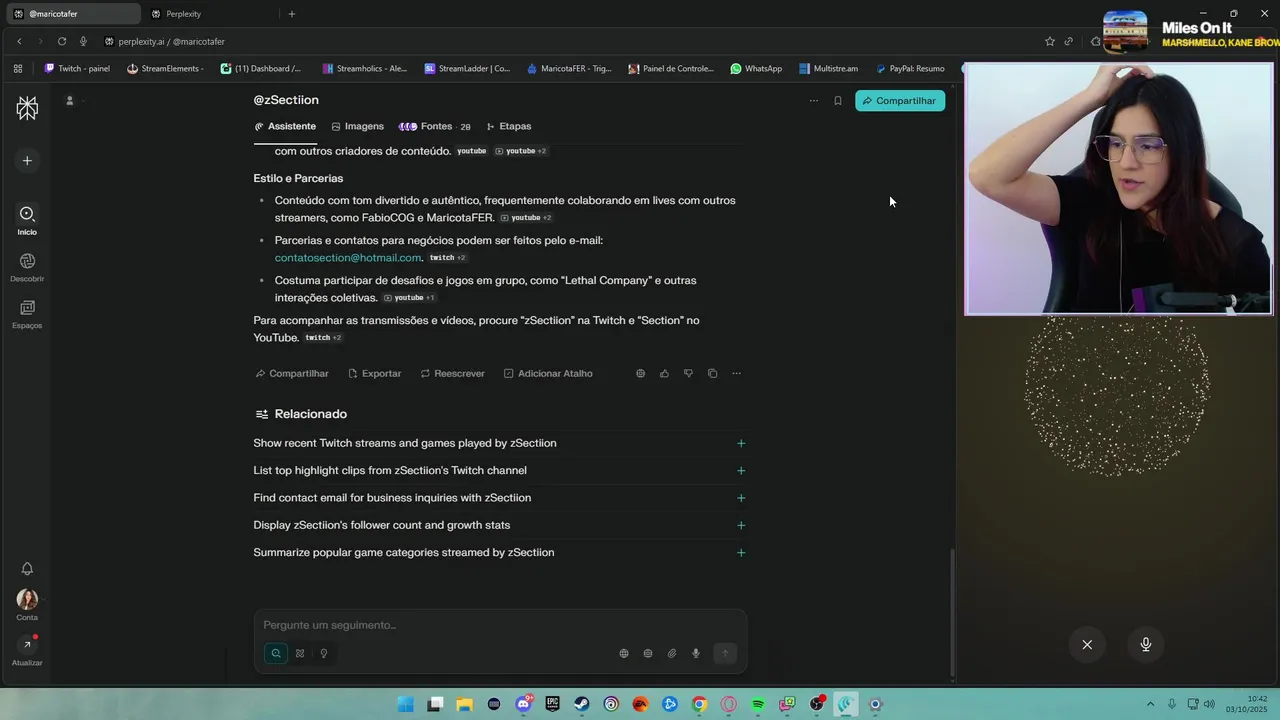Open the Twitch - painel bookmark

point(77,69)
